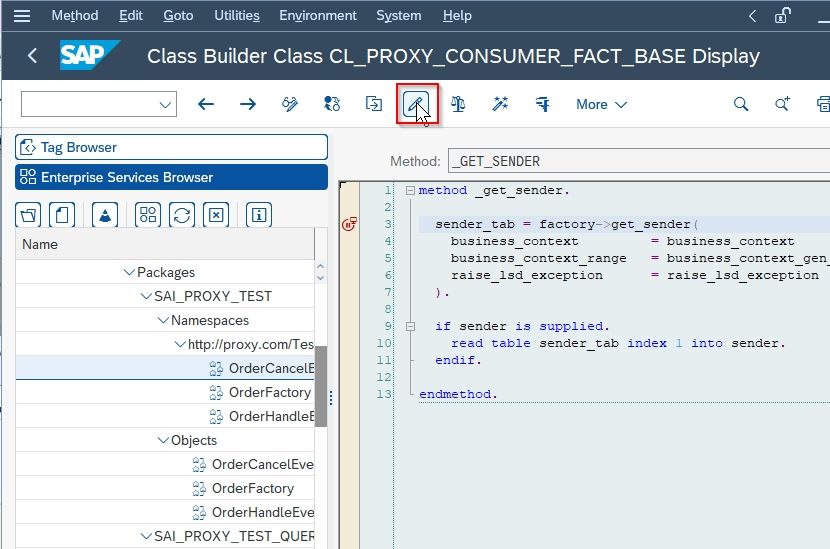
Task: Click the triangle hierarchy icon in browser toolbar
Action: [105, 215]
